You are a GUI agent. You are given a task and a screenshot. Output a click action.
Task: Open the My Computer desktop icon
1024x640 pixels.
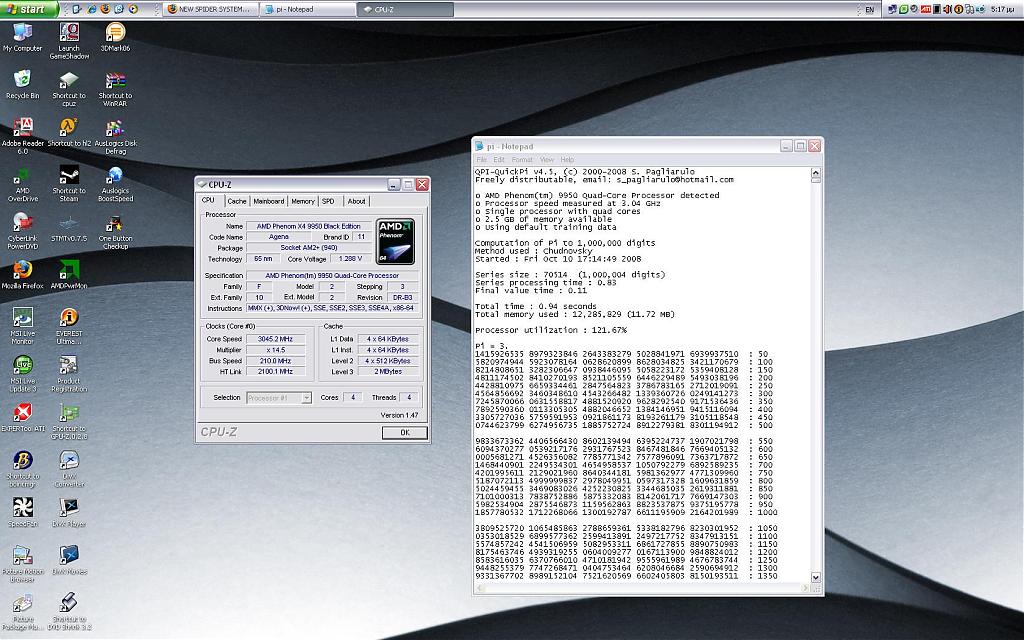click(22, 37)
